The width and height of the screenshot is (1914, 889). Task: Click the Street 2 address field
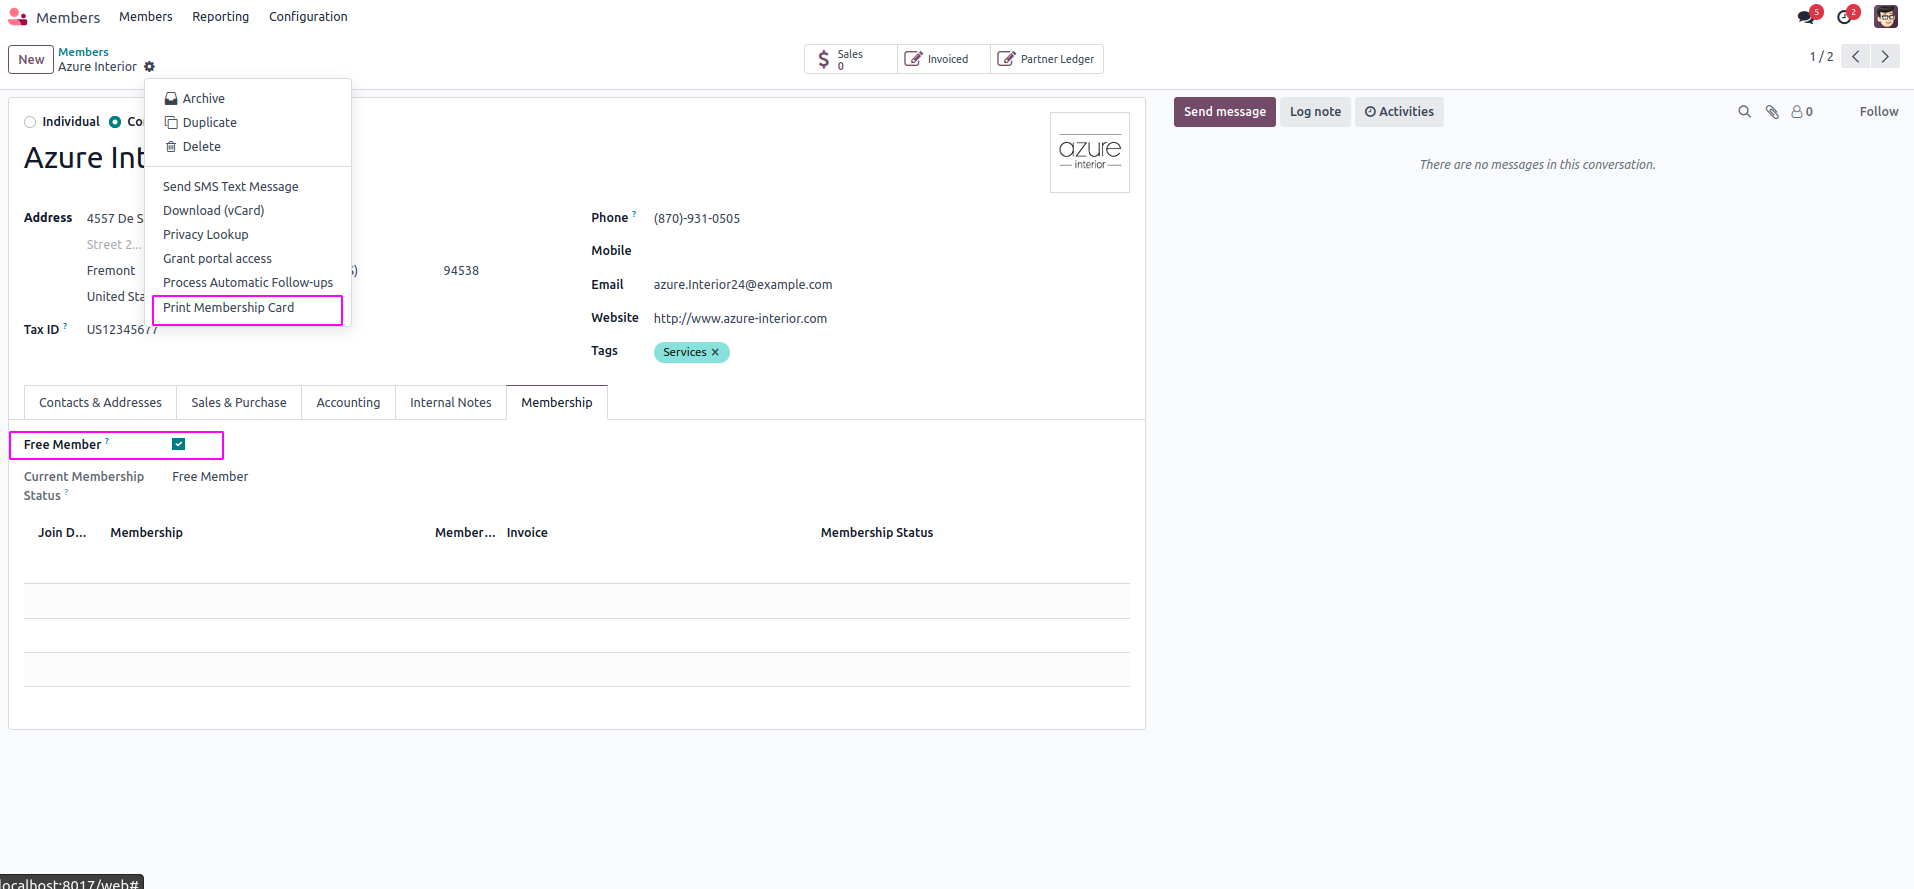[x=114, y=244]
